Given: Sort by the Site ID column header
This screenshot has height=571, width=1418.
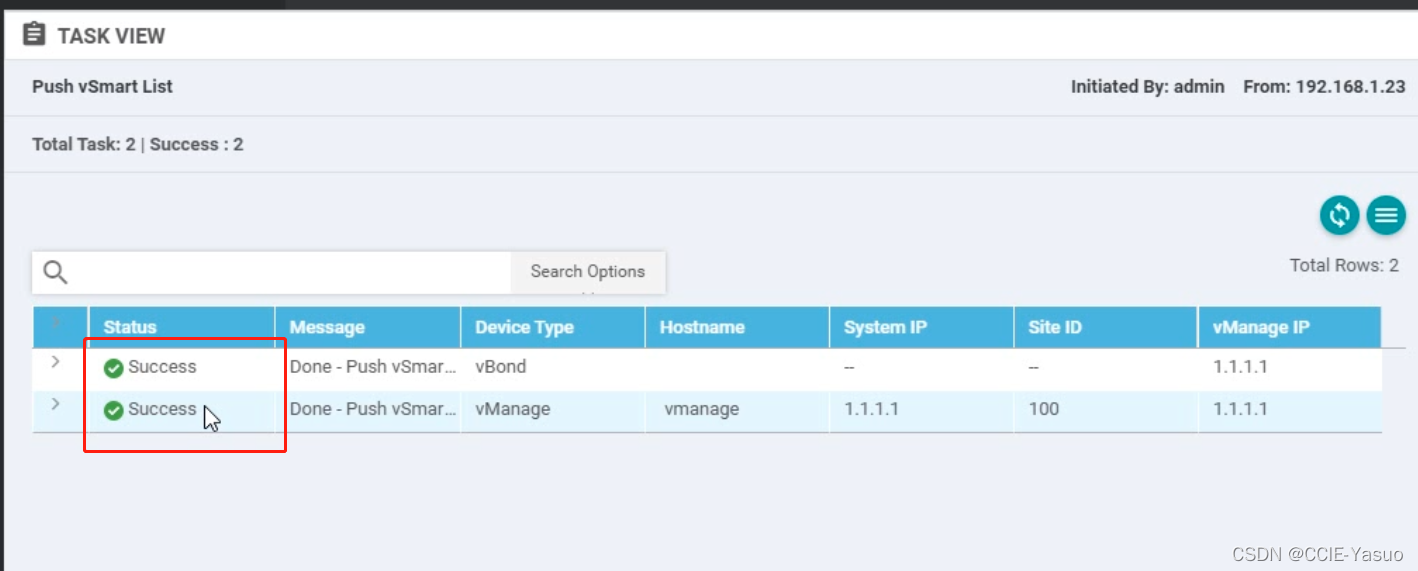Looking at the screenshot, I should point(1055,327).
